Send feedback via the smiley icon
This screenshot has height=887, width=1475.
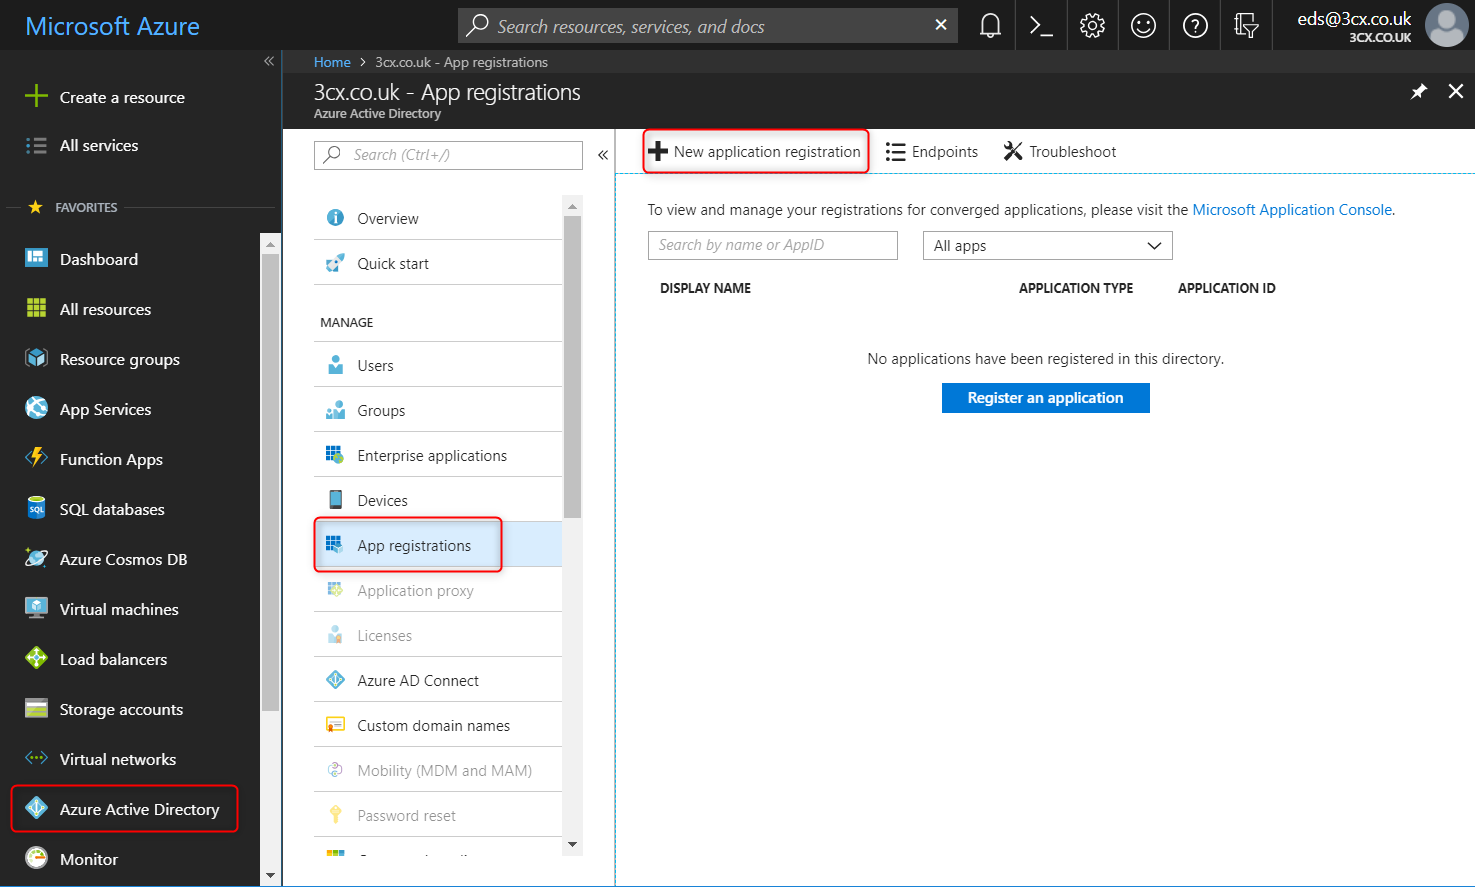[x=1143, y=25]
